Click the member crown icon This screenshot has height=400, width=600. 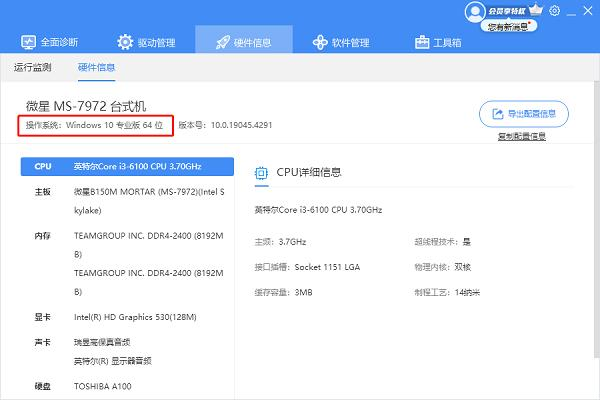tap(536, 10)
